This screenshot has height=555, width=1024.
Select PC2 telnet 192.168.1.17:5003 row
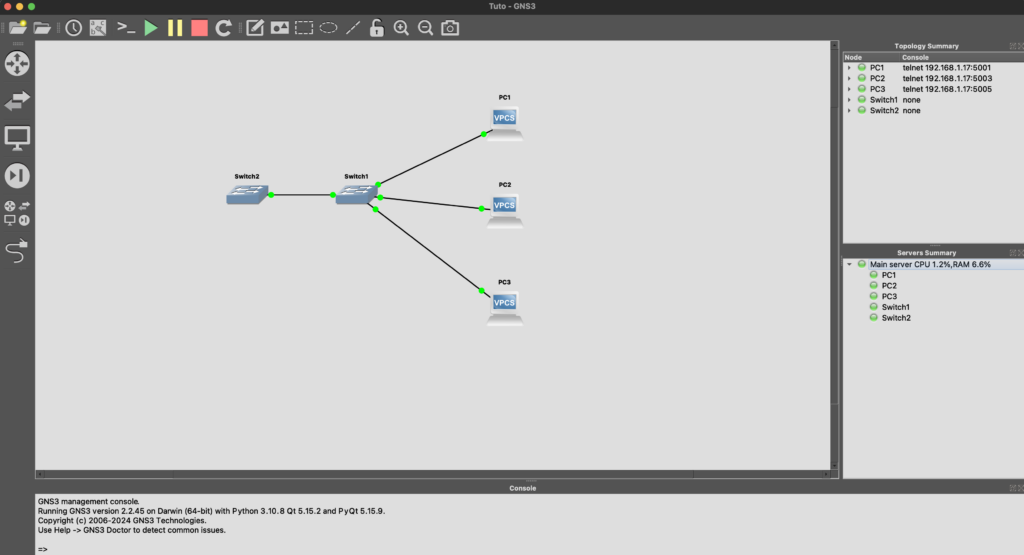coord(934,78)
